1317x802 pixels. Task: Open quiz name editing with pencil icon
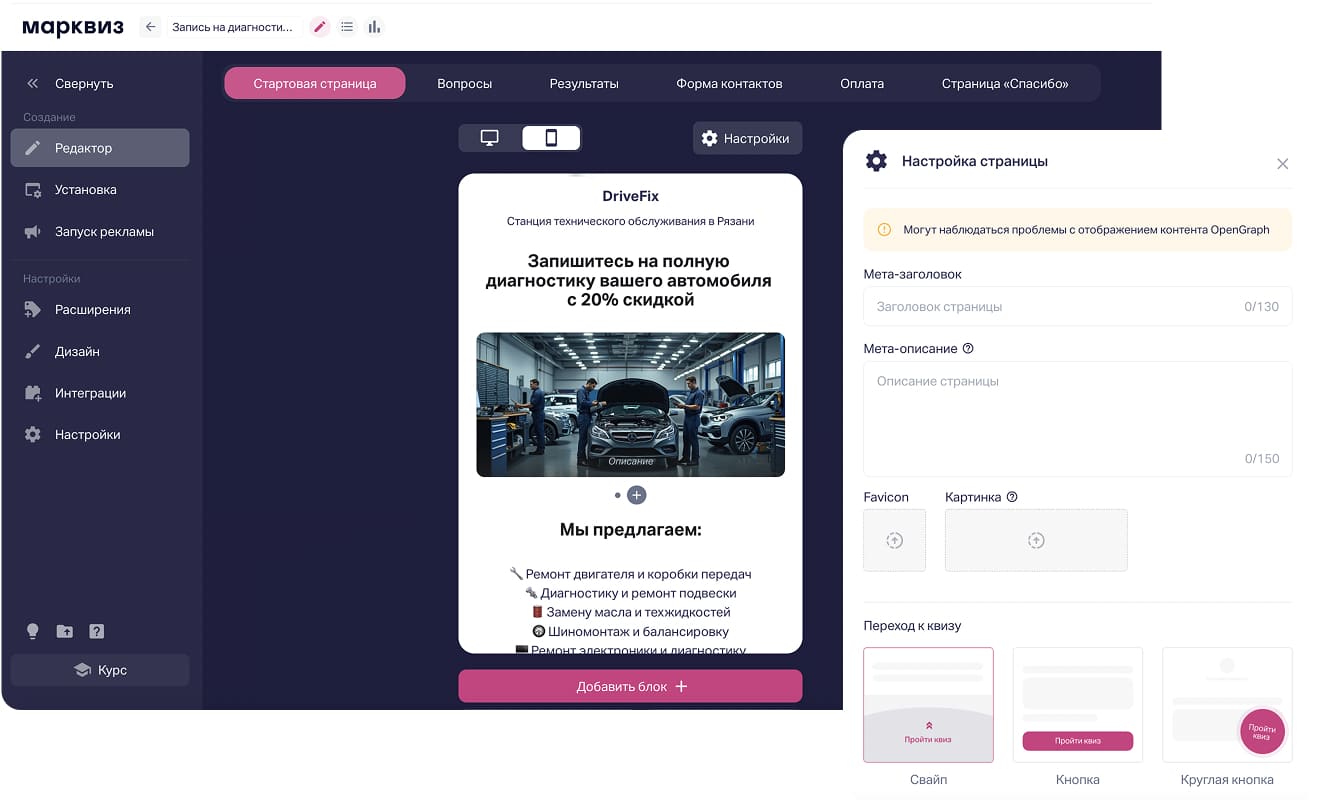tap(318, 26)
